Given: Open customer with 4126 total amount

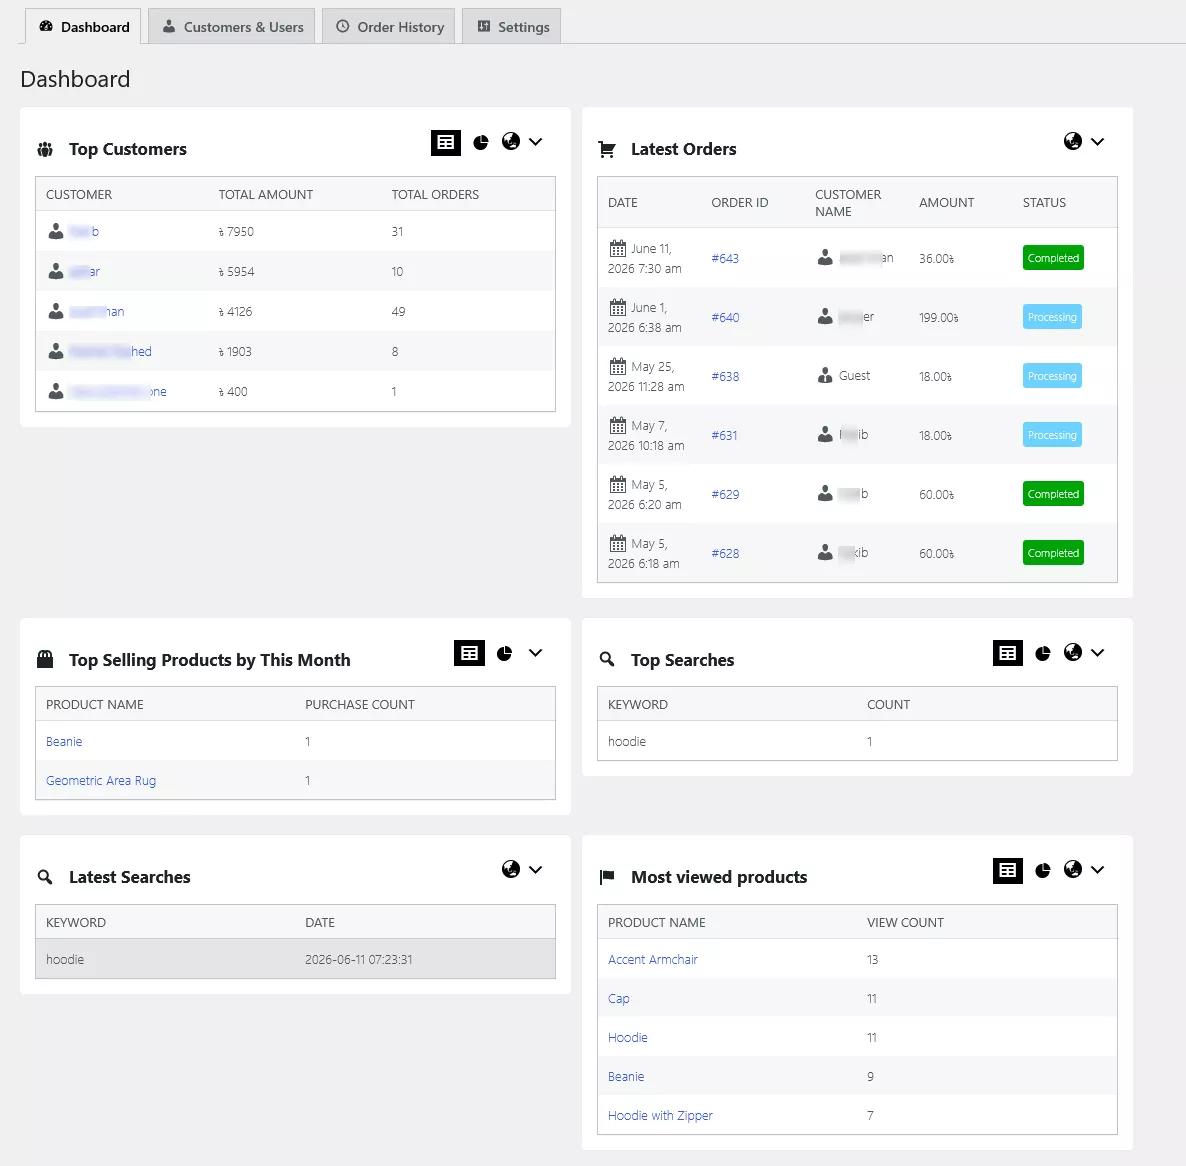Looking at the screenshot, I should 97,312.
